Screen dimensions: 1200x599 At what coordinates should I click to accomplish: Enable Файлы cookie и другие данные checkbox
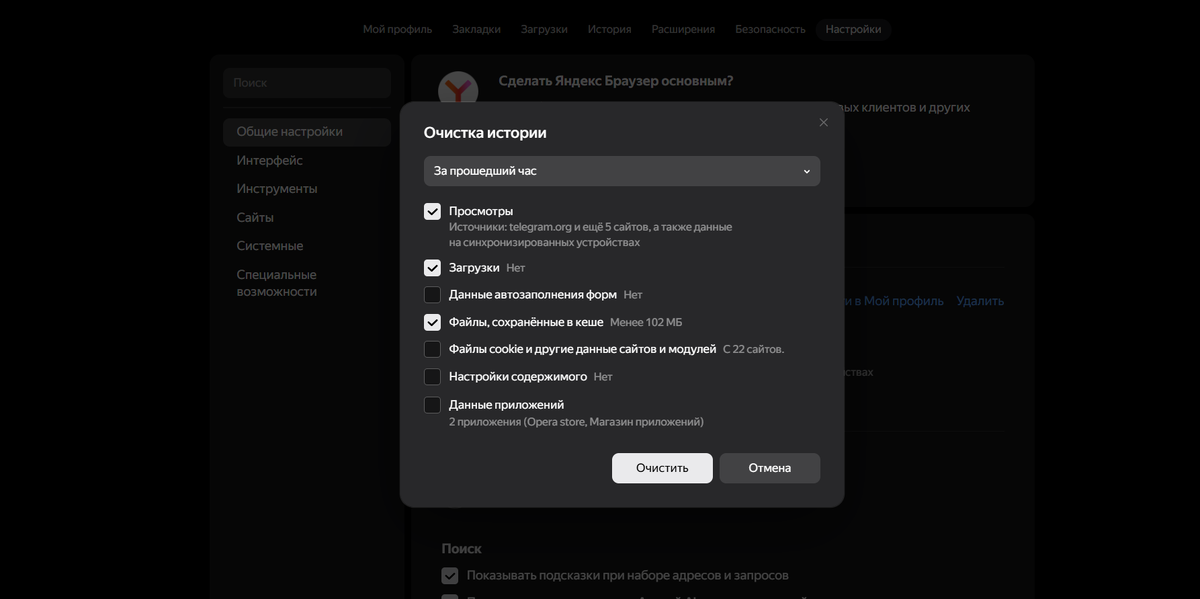click(x=432, y=349)
